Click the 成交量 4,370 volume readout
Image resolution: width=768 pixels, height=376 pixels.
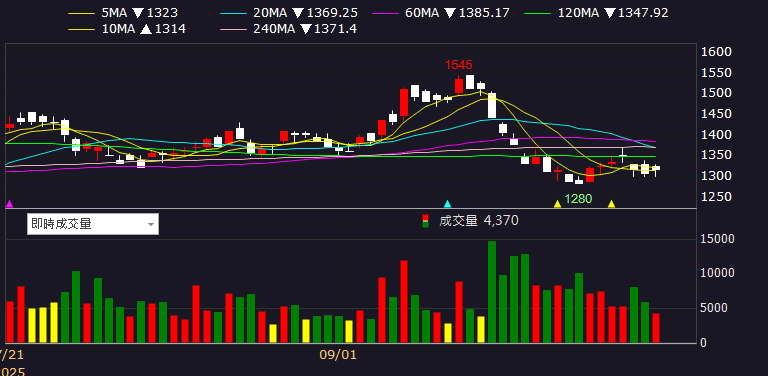[479, 221]
